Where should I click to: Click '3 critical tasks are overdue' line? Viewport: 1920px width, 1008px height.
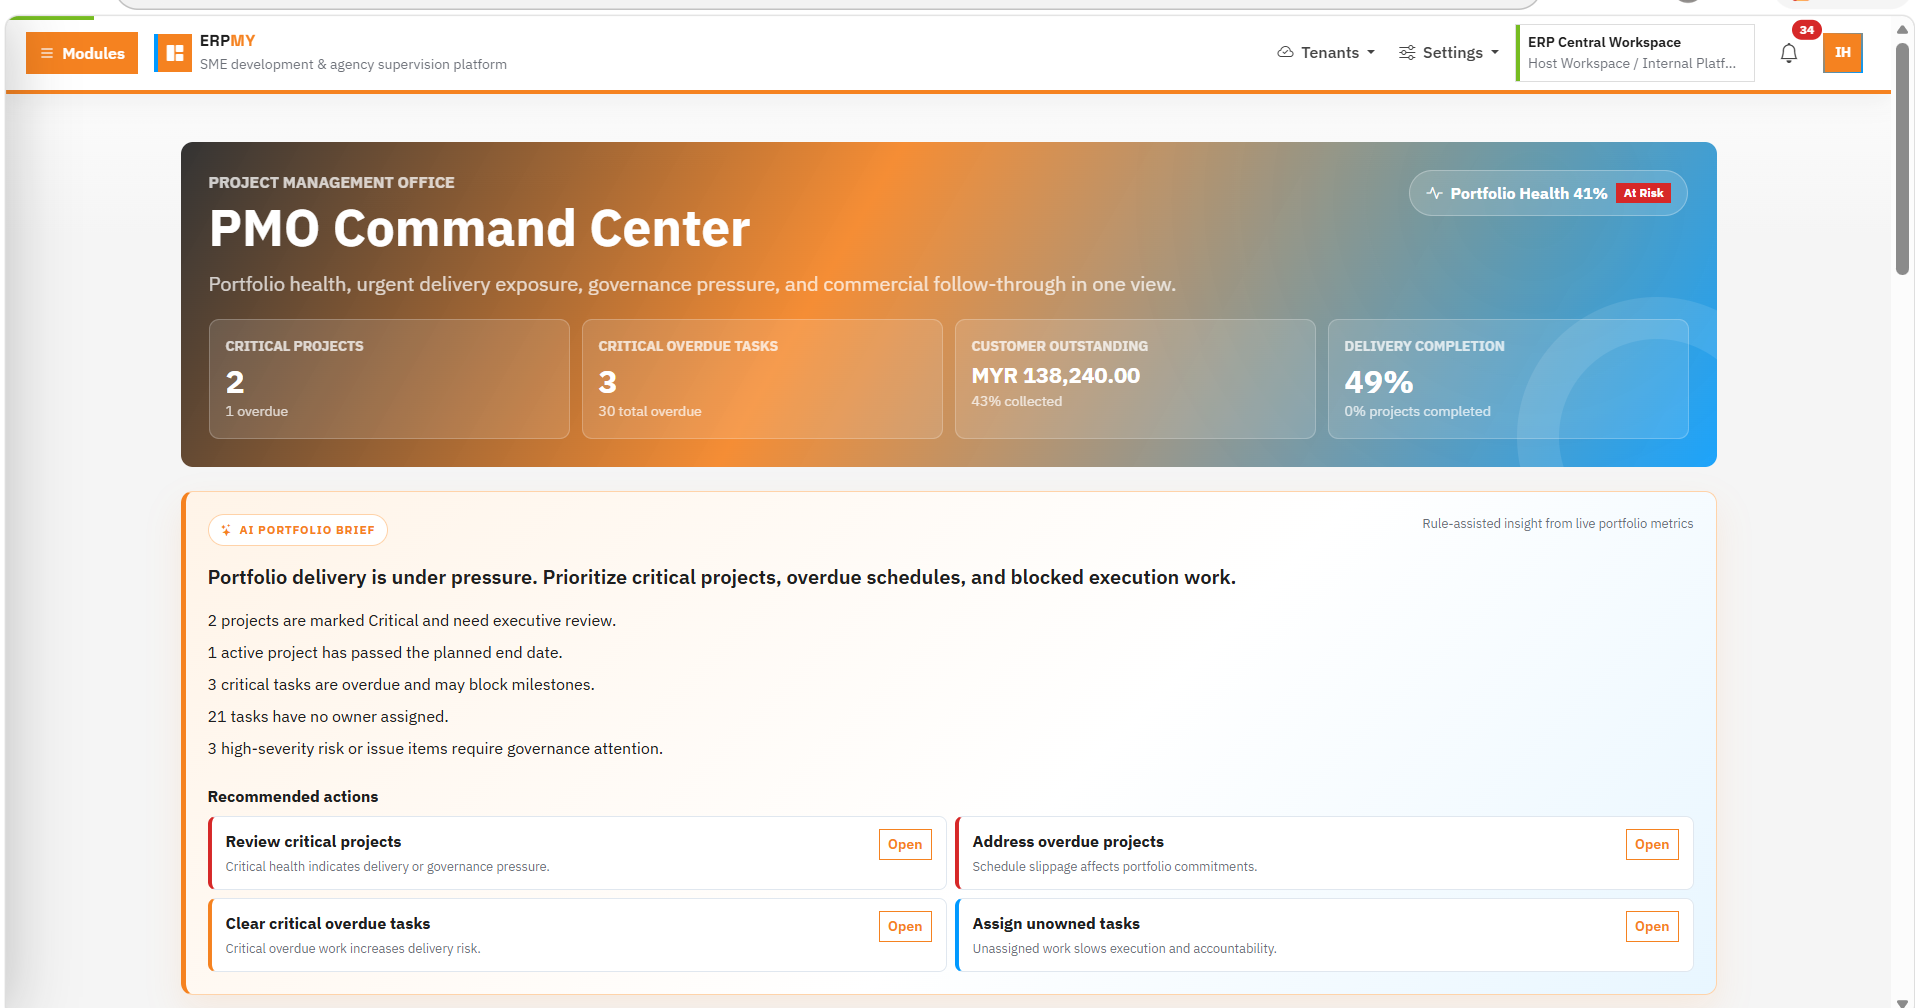coord(401,684)
